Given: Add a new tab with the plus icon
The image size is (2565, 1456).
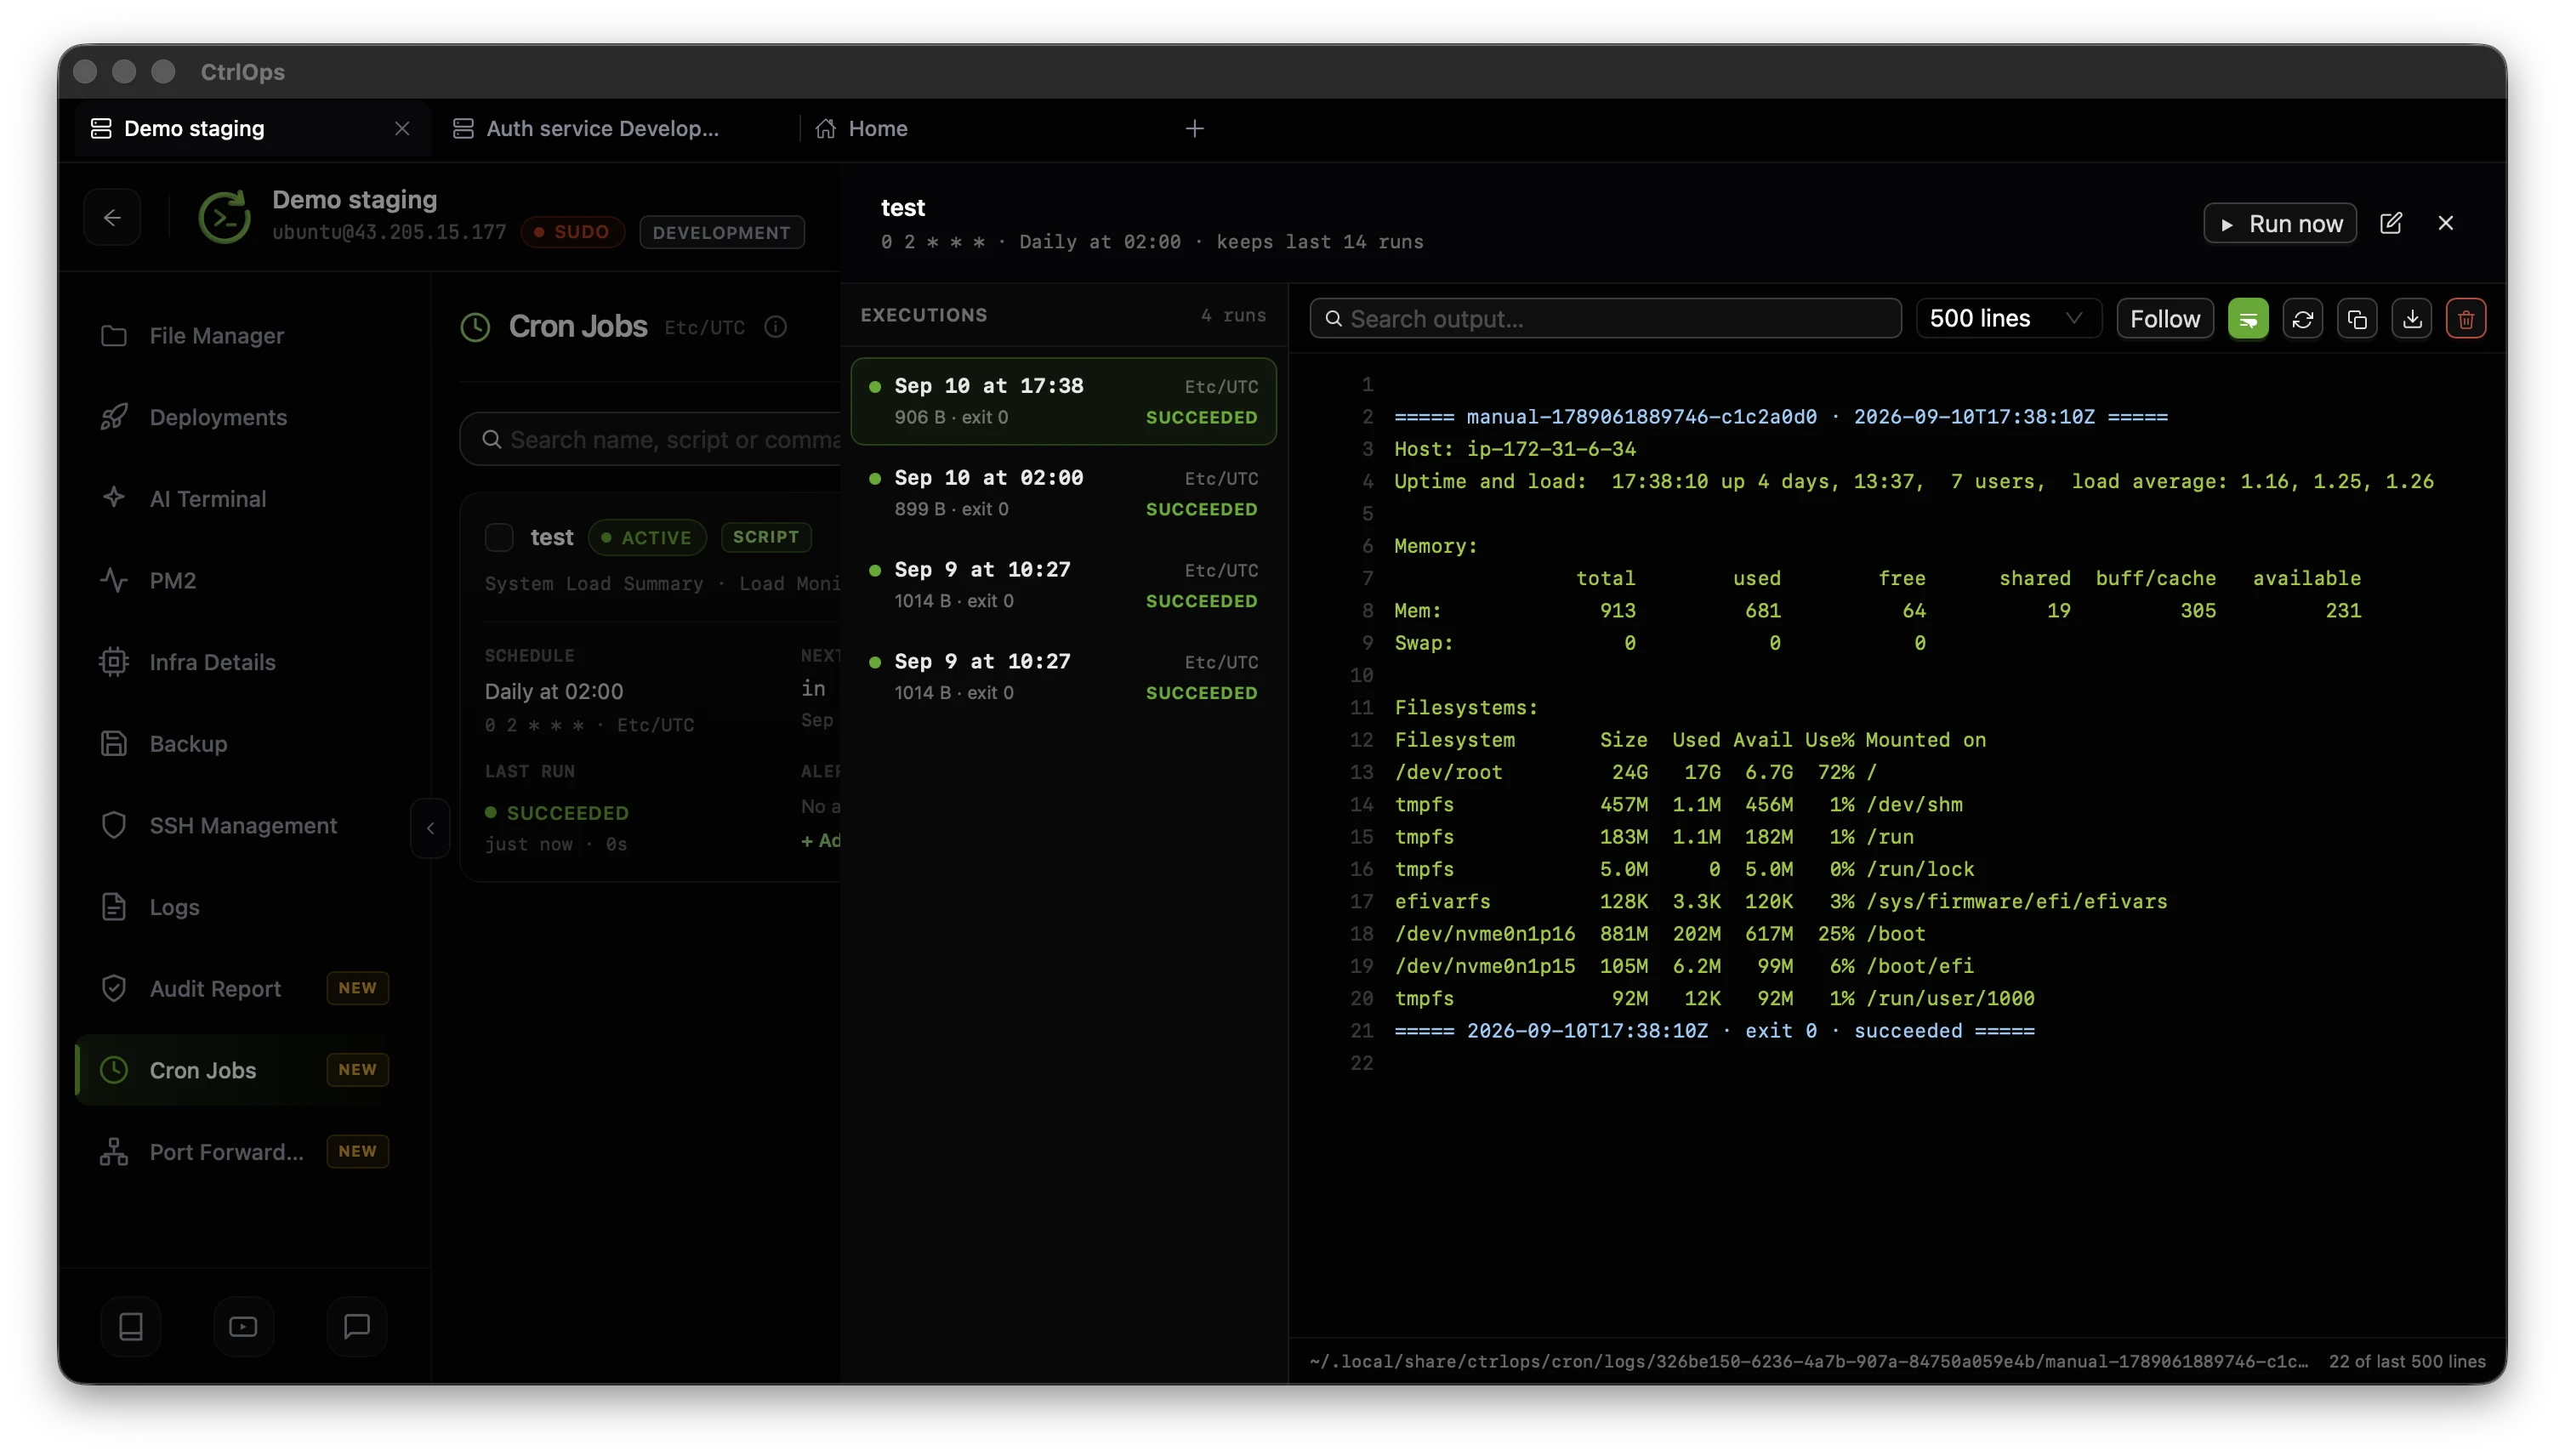Looking at the screenshot, I should (1194, 129).
